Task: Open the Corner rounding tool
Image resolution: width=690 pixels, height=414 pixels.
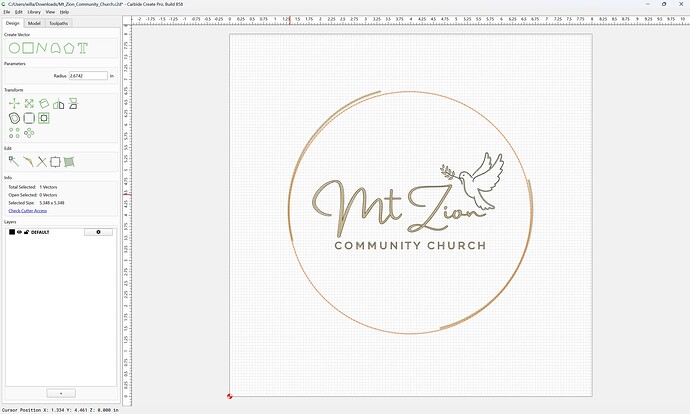Action: tap(29, 118)
